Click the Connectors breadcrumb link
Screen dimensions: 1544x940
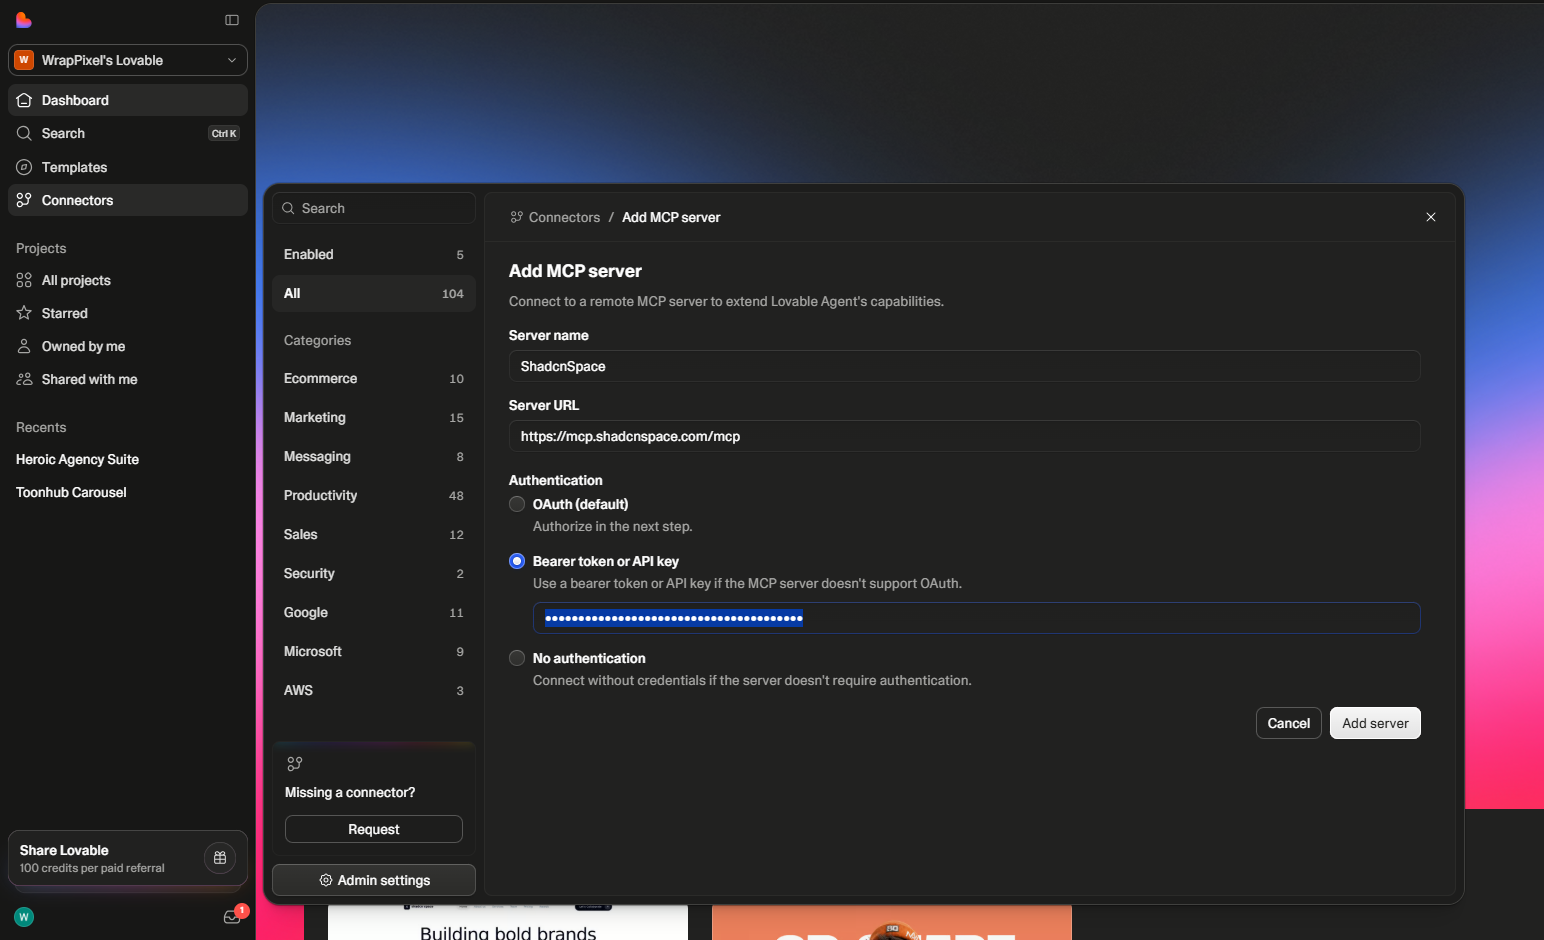pyautogui.click(x=564, y=217)
